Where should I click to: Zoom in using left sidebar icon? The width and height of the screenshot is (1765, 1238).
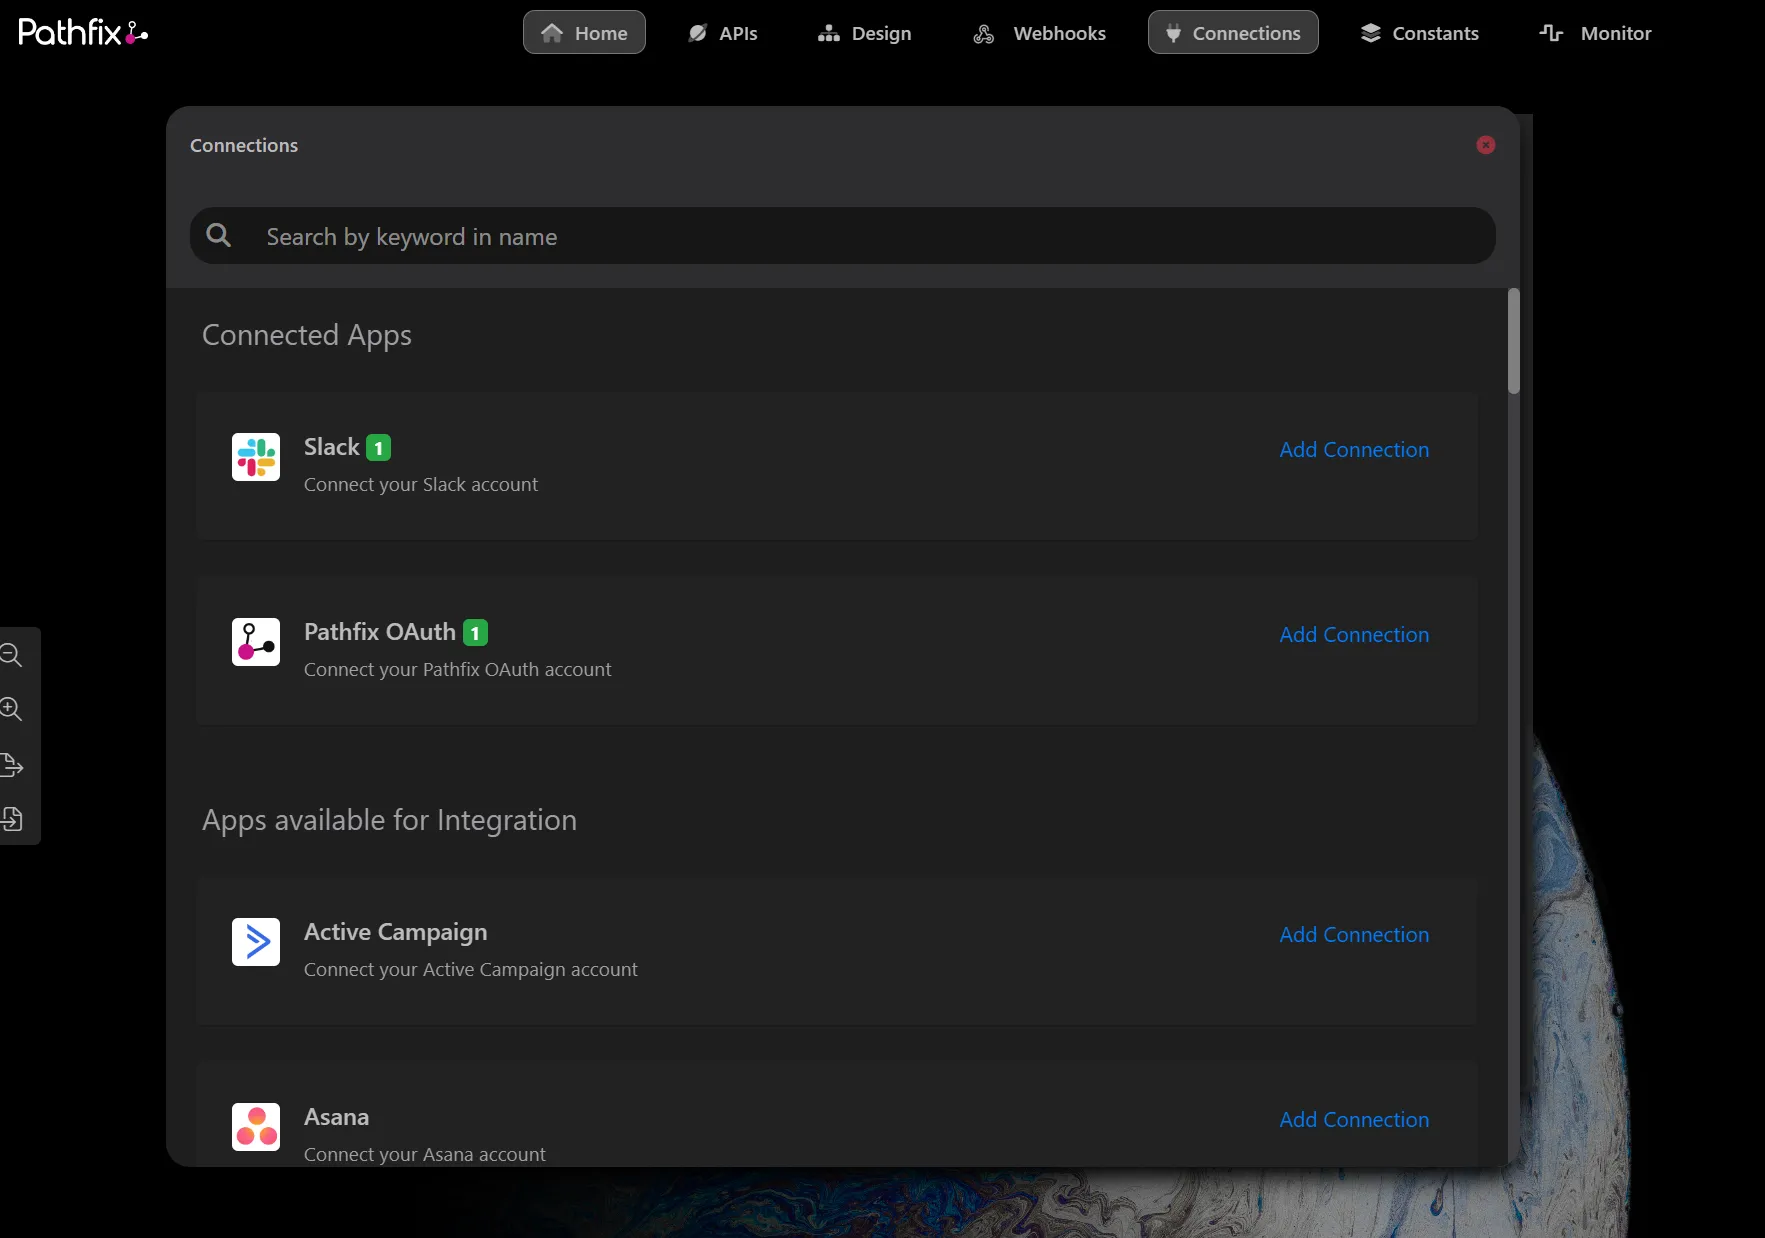tap(11, 709)
